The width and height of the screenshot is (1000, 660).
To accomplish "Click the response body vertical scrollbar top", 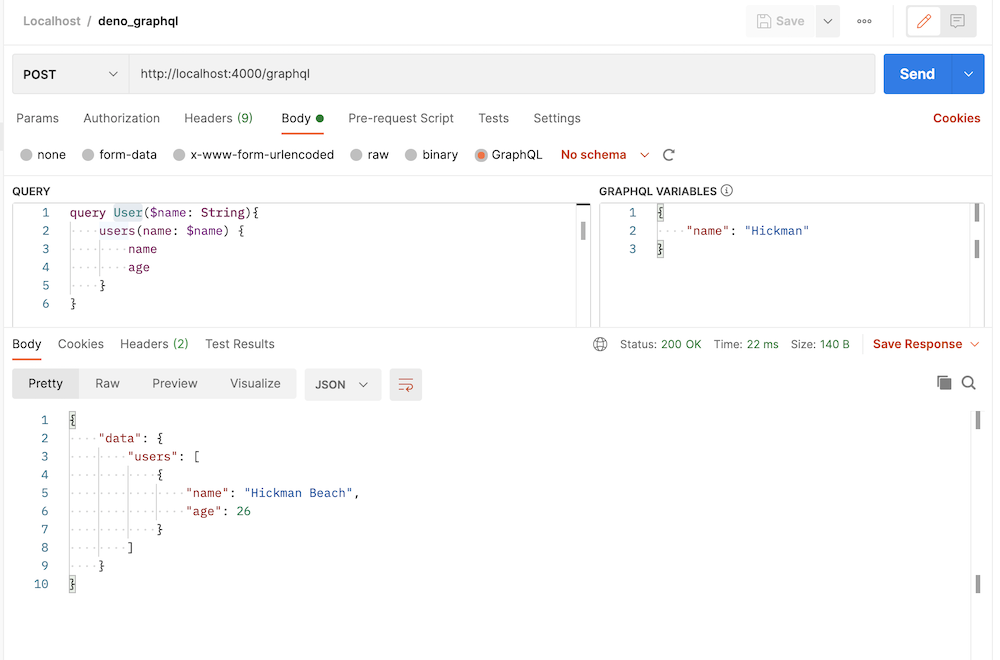I will pos(978,421).
